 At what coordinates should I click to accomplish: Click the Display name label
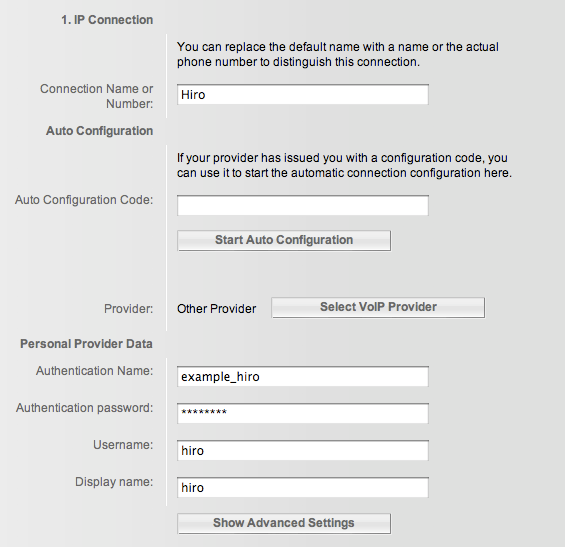(x=114, y=482)
